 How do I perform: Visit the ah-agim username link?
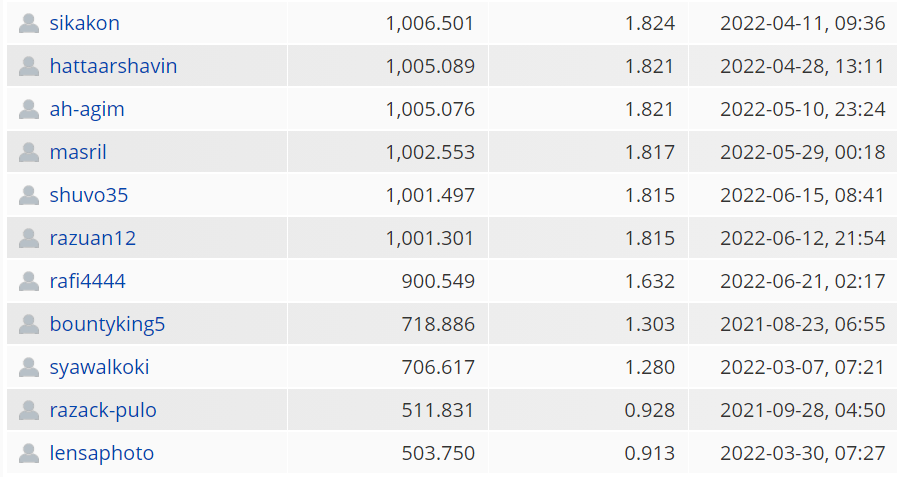click(87, 109)
